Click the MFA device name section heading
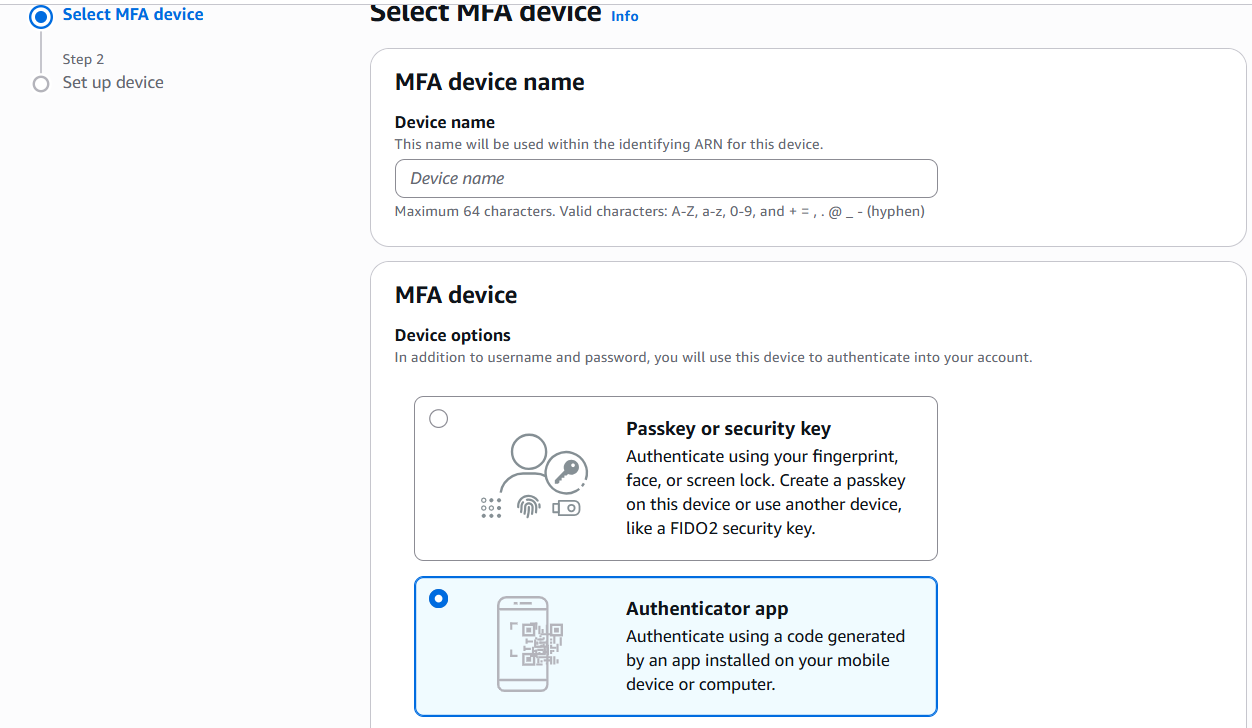Viewport: 1252px width, 728px height. [x=490, y=82]
